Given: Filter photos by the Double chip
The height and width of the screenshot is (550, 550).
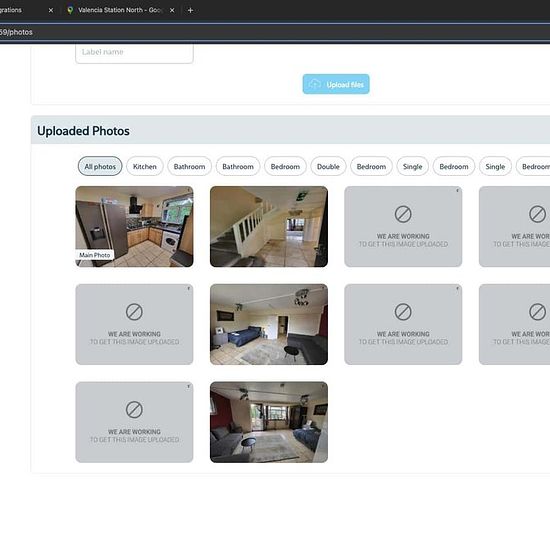Looking at the screenshot, I should point(328,166).
